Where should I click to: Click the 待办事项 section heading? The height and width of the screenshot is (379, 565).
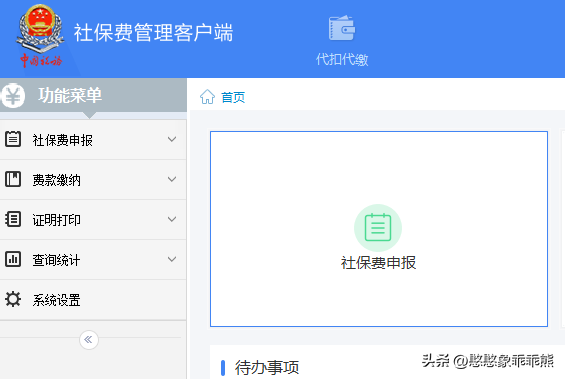(x=267, y=367)
